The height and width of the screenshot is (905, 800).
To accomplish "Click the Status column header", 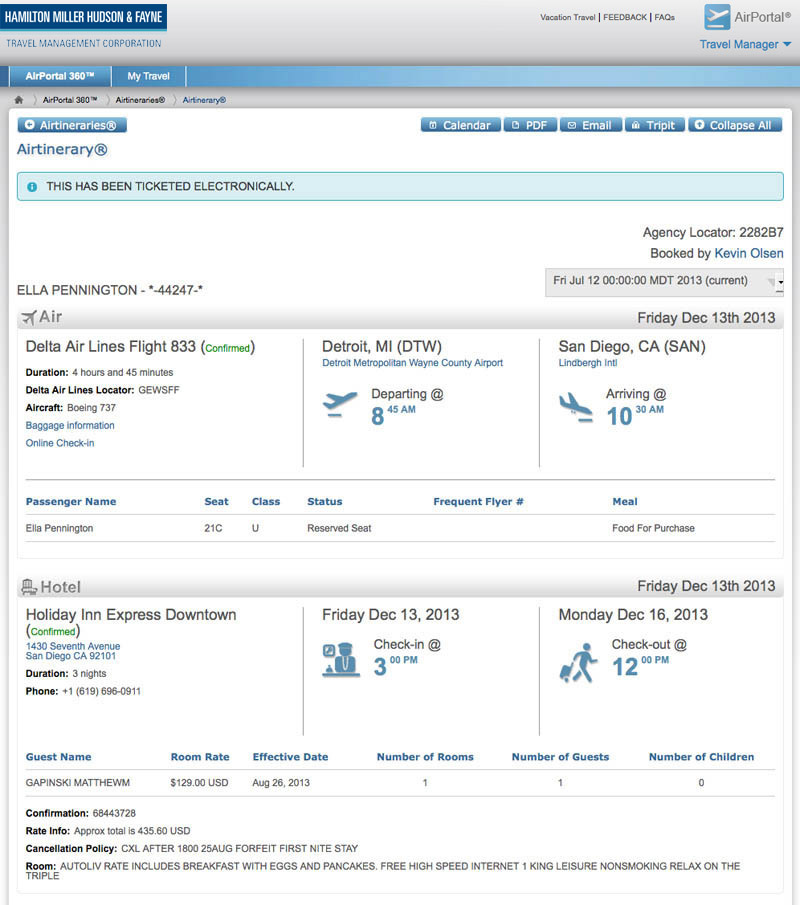I will tap(325, 502).
